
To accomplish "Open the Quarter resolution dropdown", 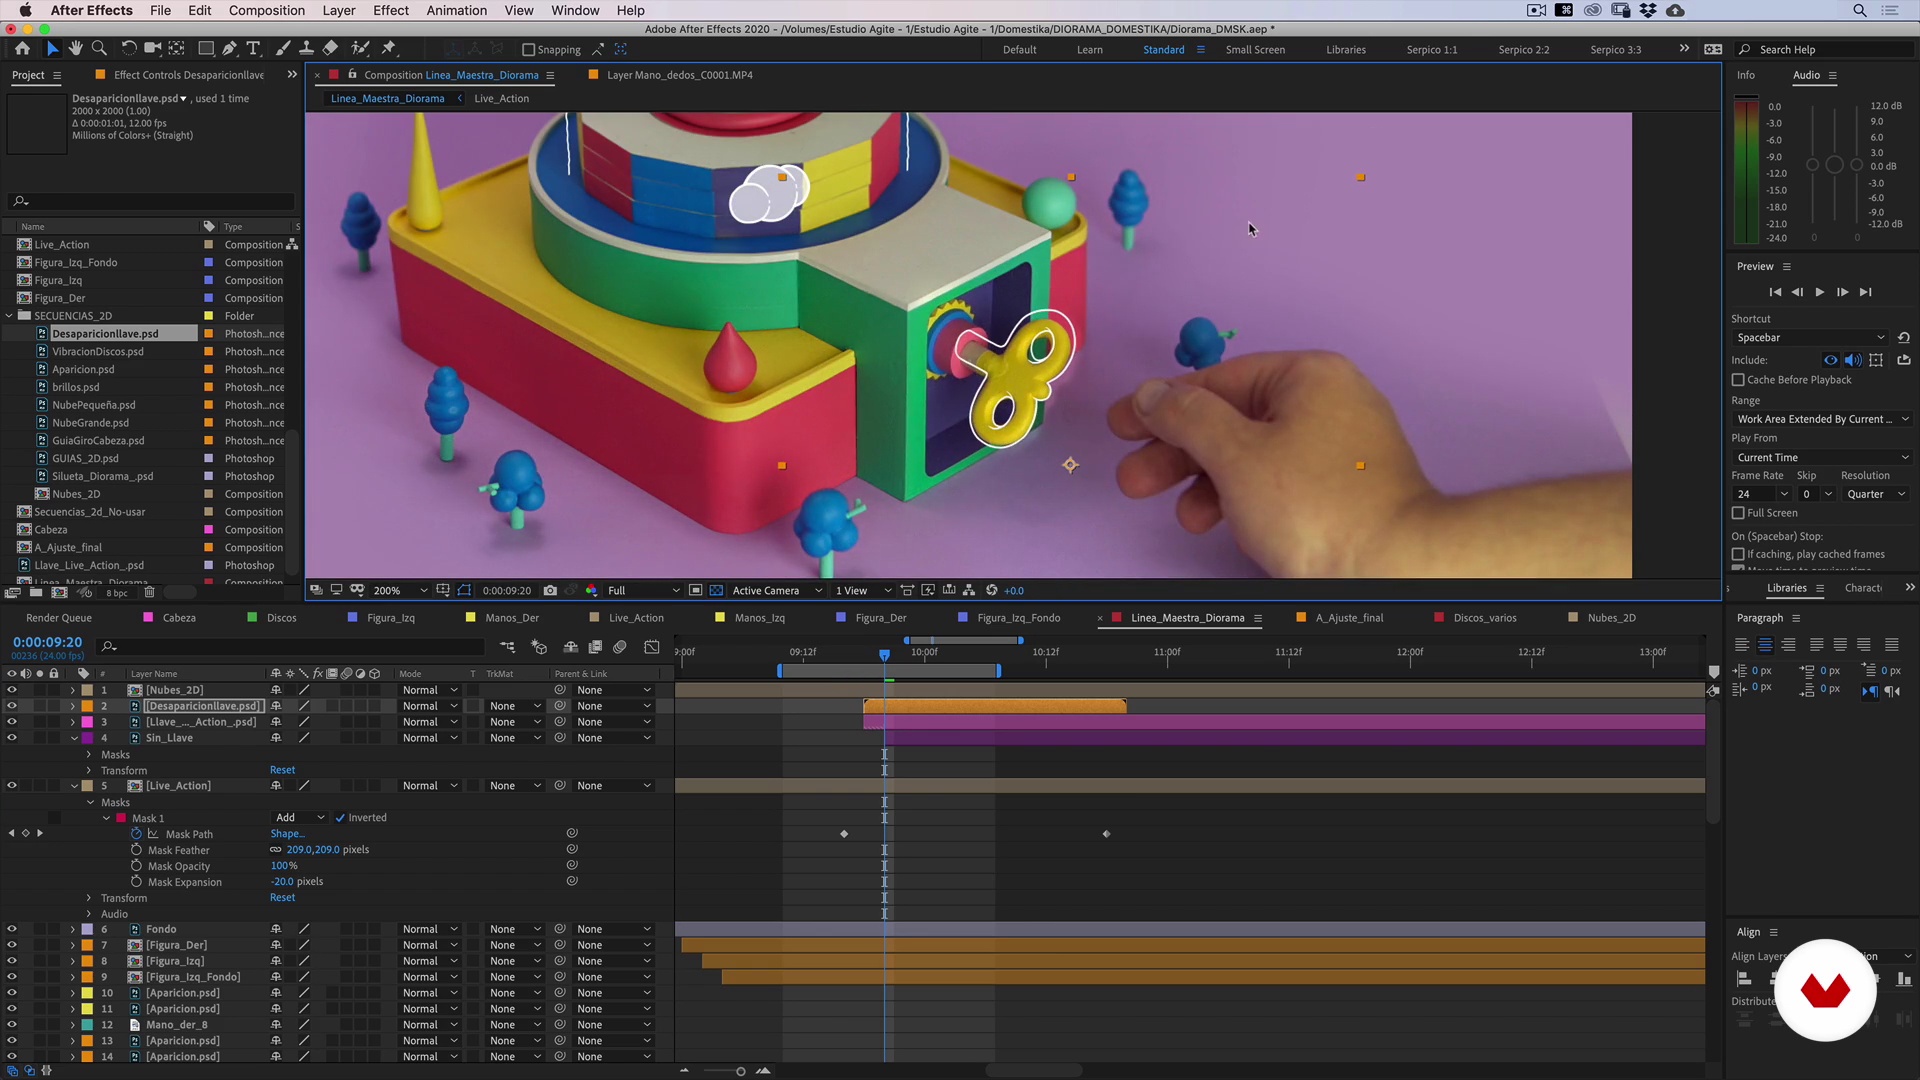I will pyautogui.click(x=1875, y=494).
